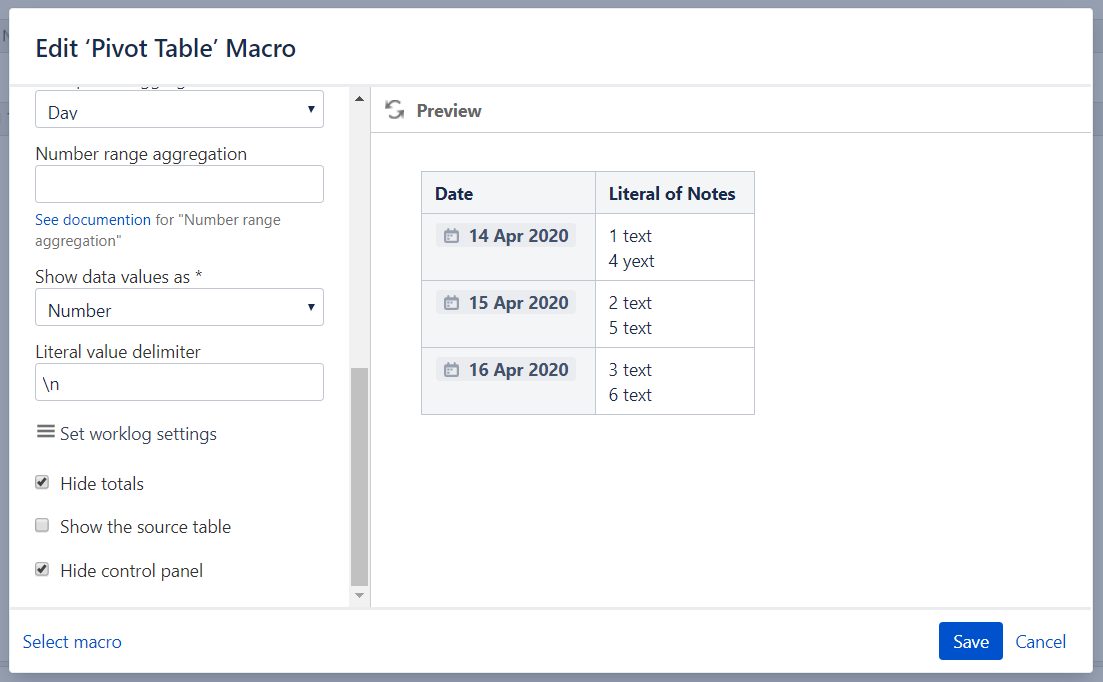1103x682 pixels.
Task: Click the worklog settings hamburger icon
Action: point(45,432)
